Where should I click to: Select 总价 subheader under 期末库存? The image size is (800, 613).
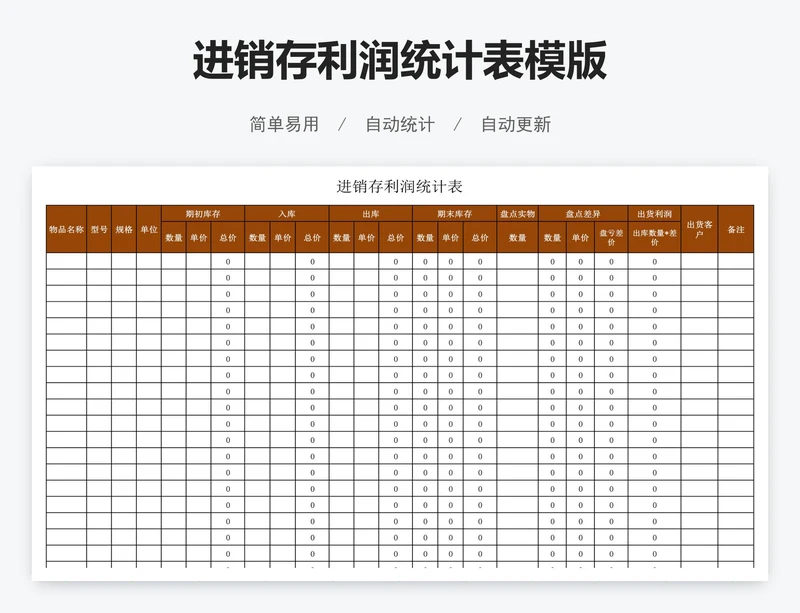(480, 237)
